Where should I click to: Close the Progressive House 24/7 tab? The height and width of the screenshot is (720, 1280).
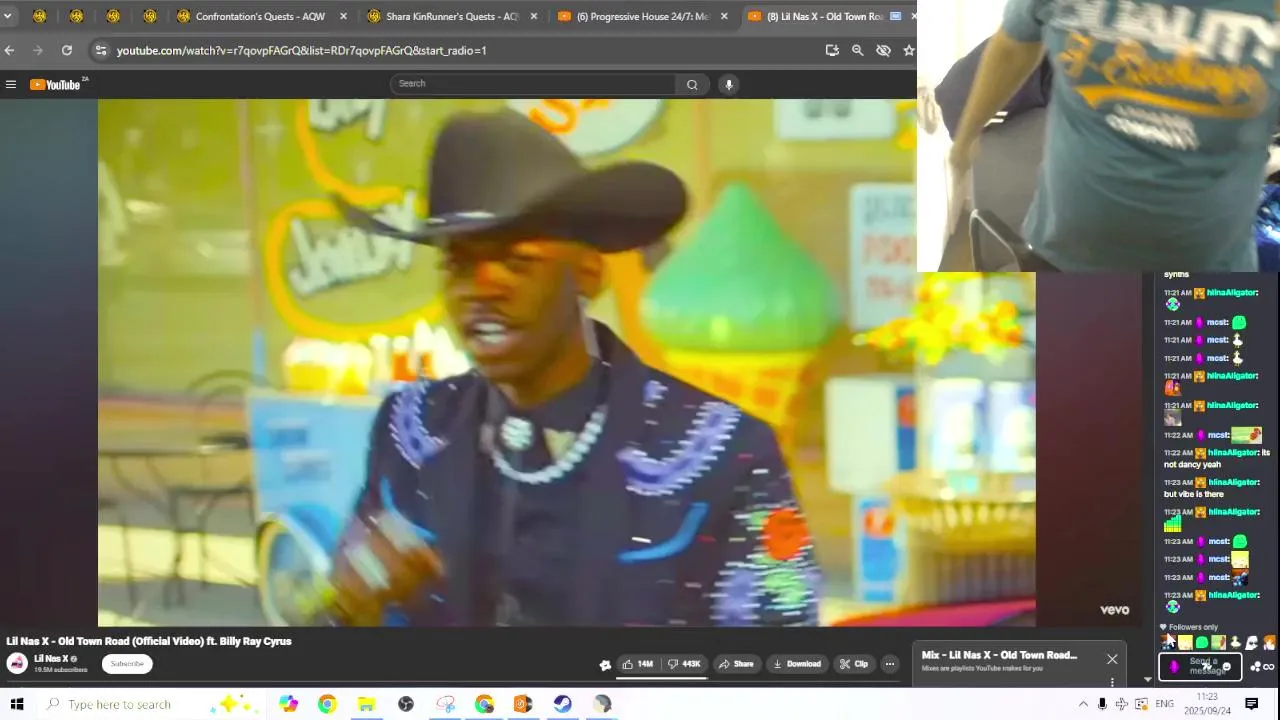click(x=724, y=16)
